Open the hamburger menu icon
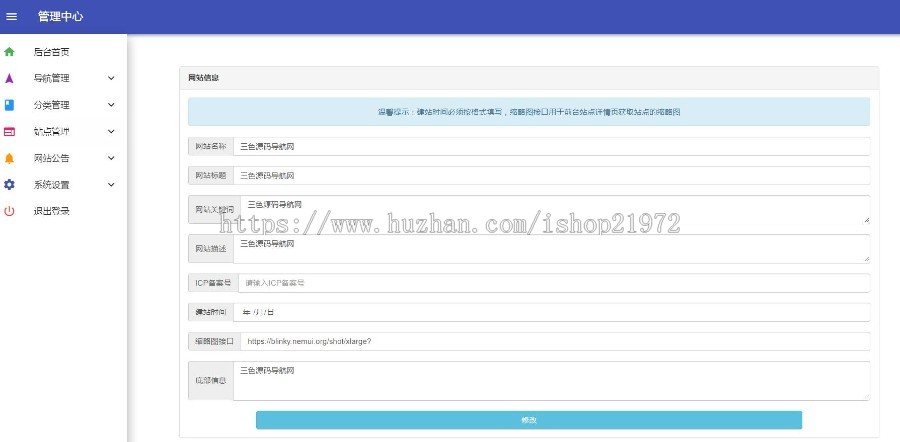Image resolution: width=900 pixels, height=442 pixels. point(11,17)
